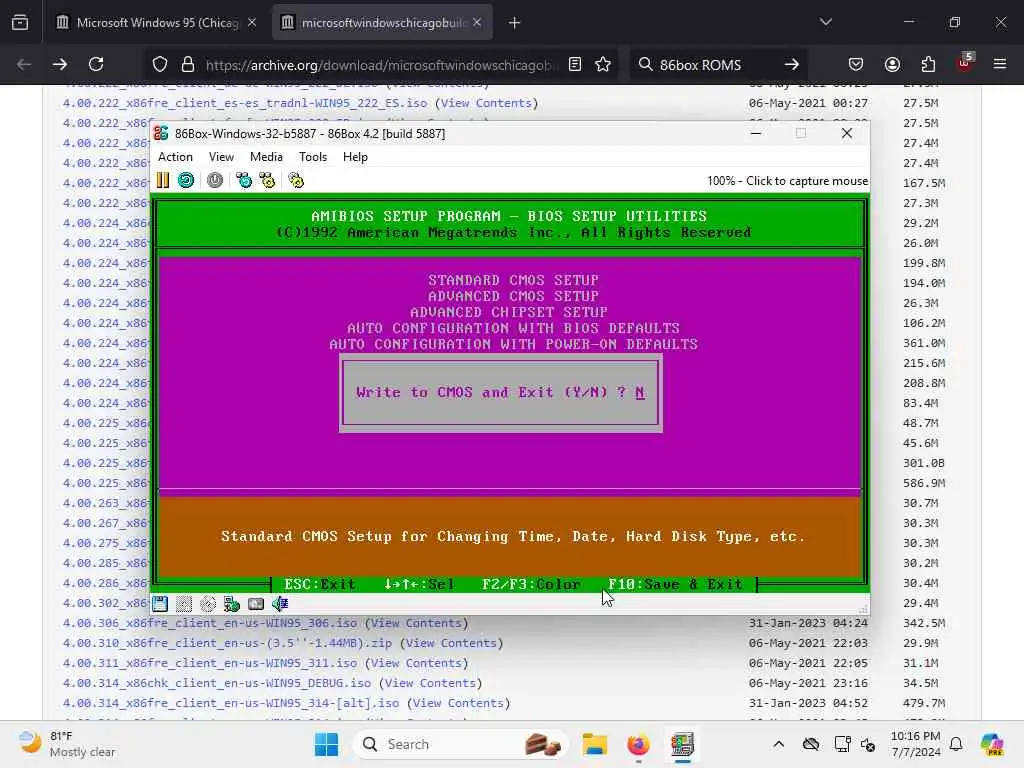Switch to Firefox on the taskbar
1024x768 pixels.
(638, 744)
